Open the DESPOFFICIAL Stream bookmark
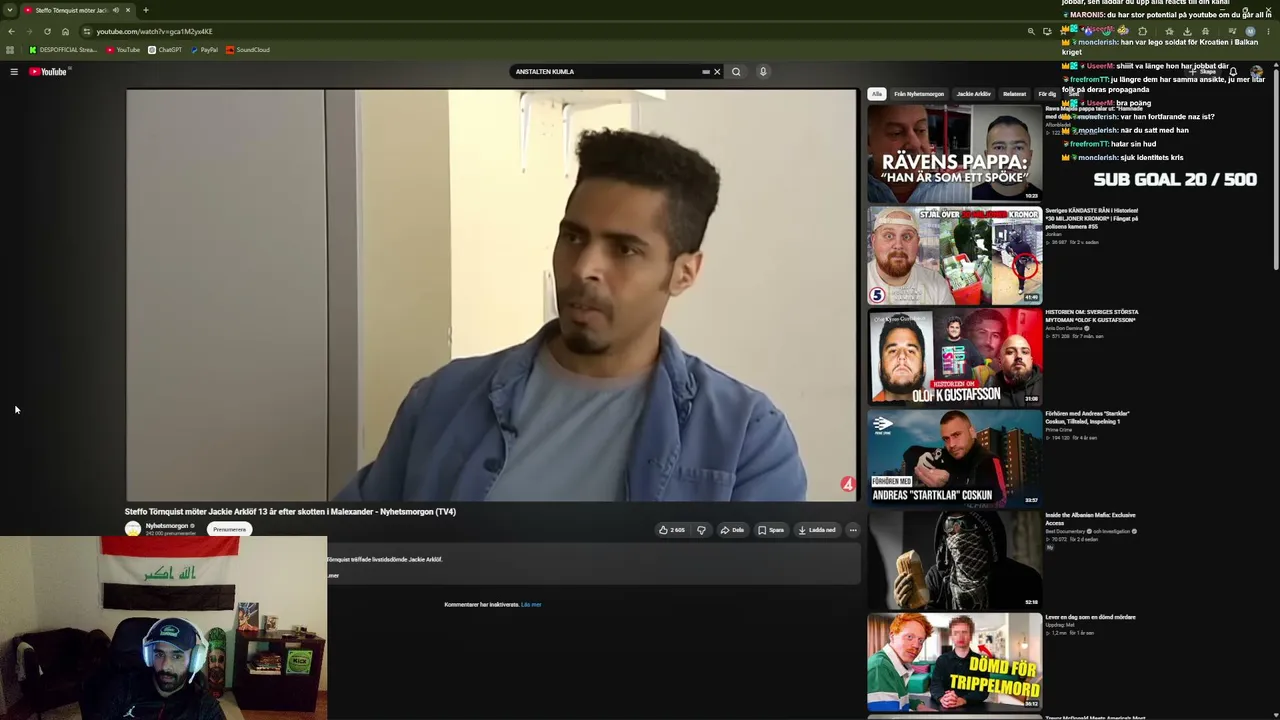This screenshot has height=720, width=1280. click(63, 50)
